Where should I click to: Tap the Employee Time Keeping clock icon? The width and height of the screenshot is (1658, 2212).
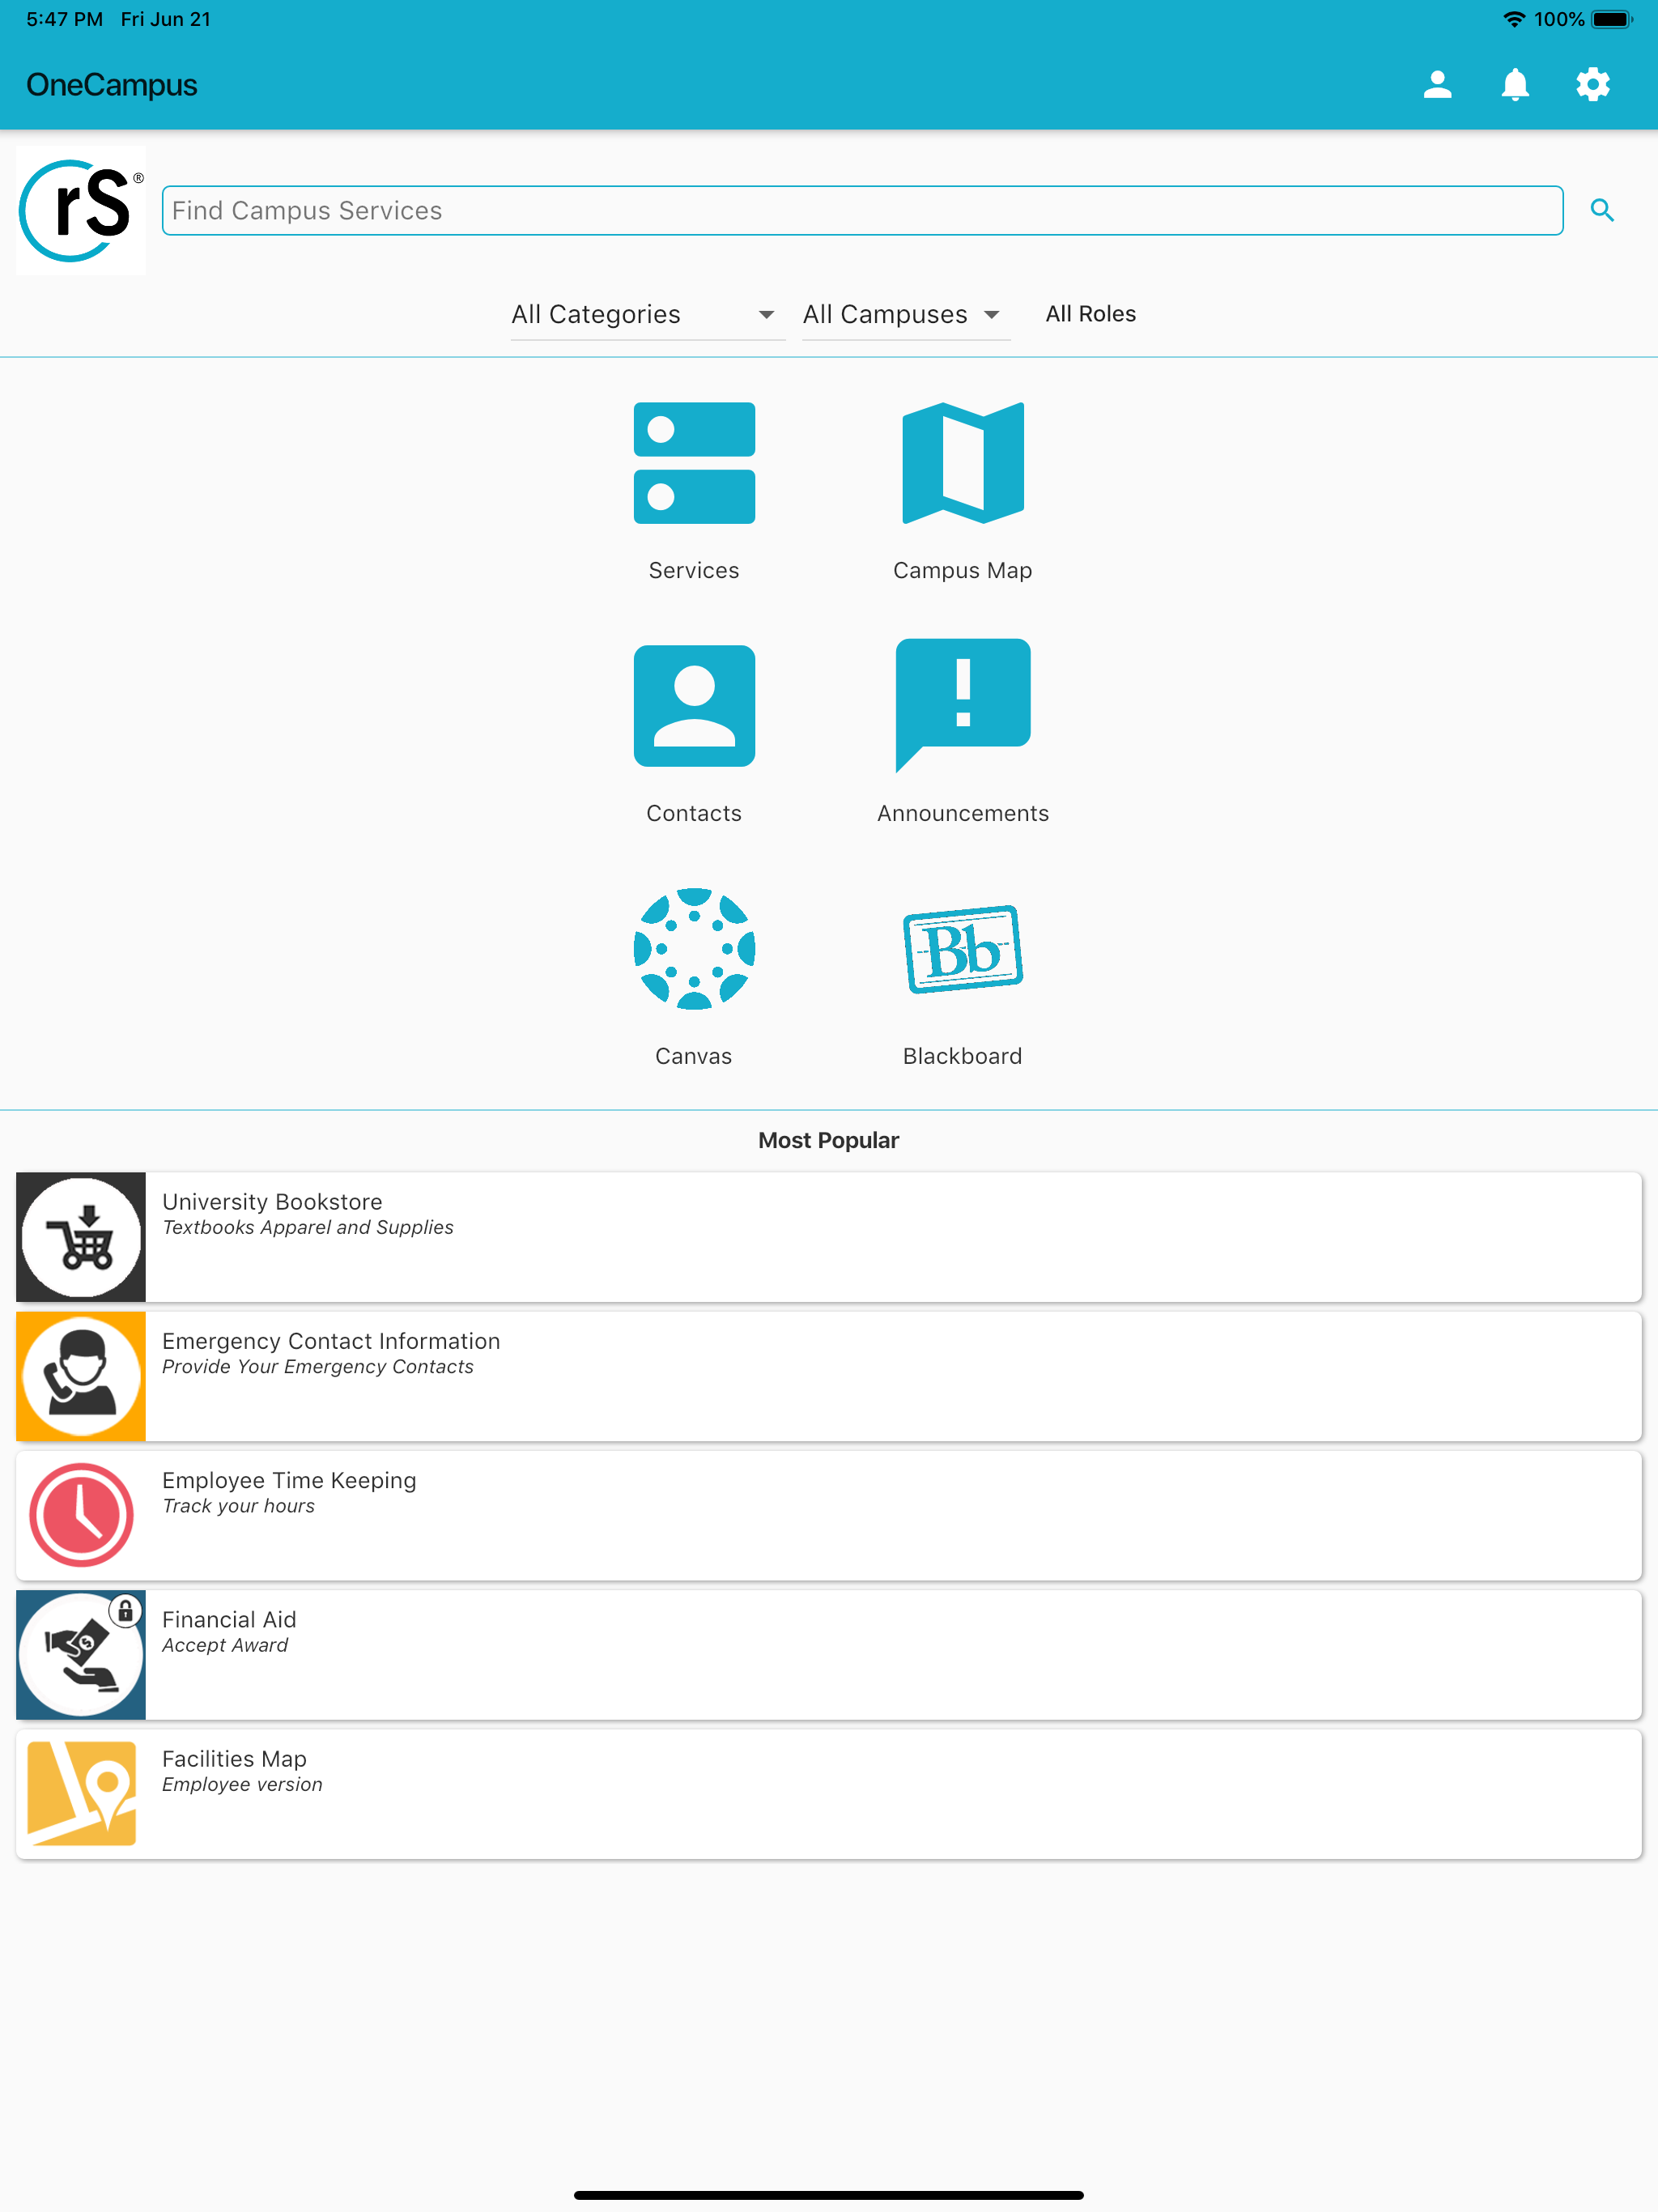81,1515
